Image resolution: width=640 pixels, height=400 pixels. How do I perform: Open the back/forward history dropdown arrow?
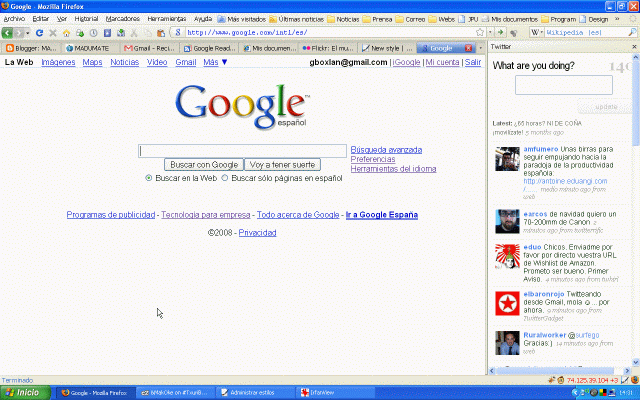pos(28,33)
